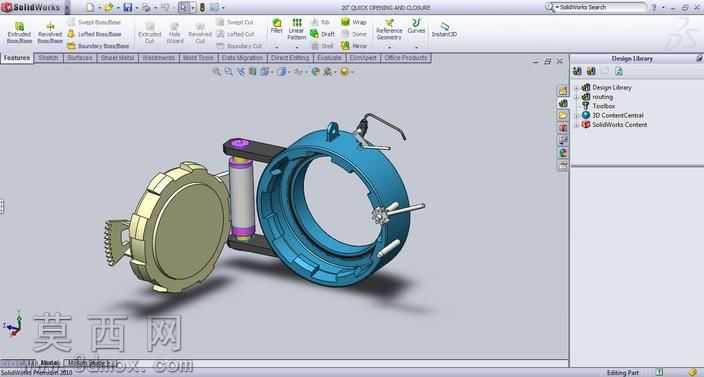Open the Display Style icon
Screen dimensions: 704x377
[x=282, y=71]
